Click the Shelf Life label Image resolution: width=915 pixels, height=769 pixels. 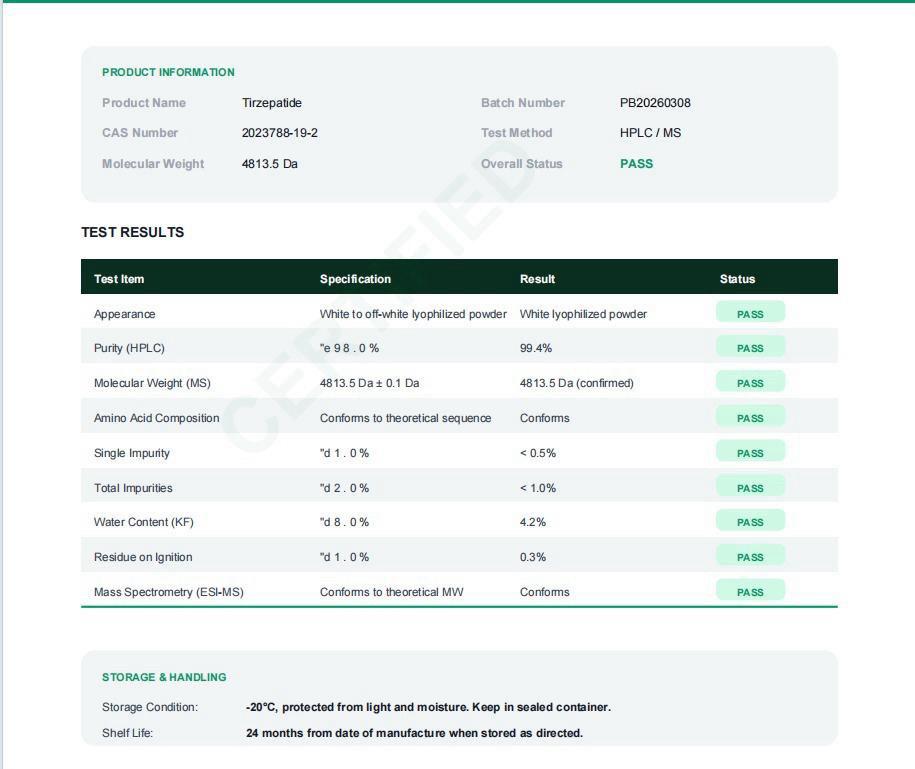tap(127, 733)
